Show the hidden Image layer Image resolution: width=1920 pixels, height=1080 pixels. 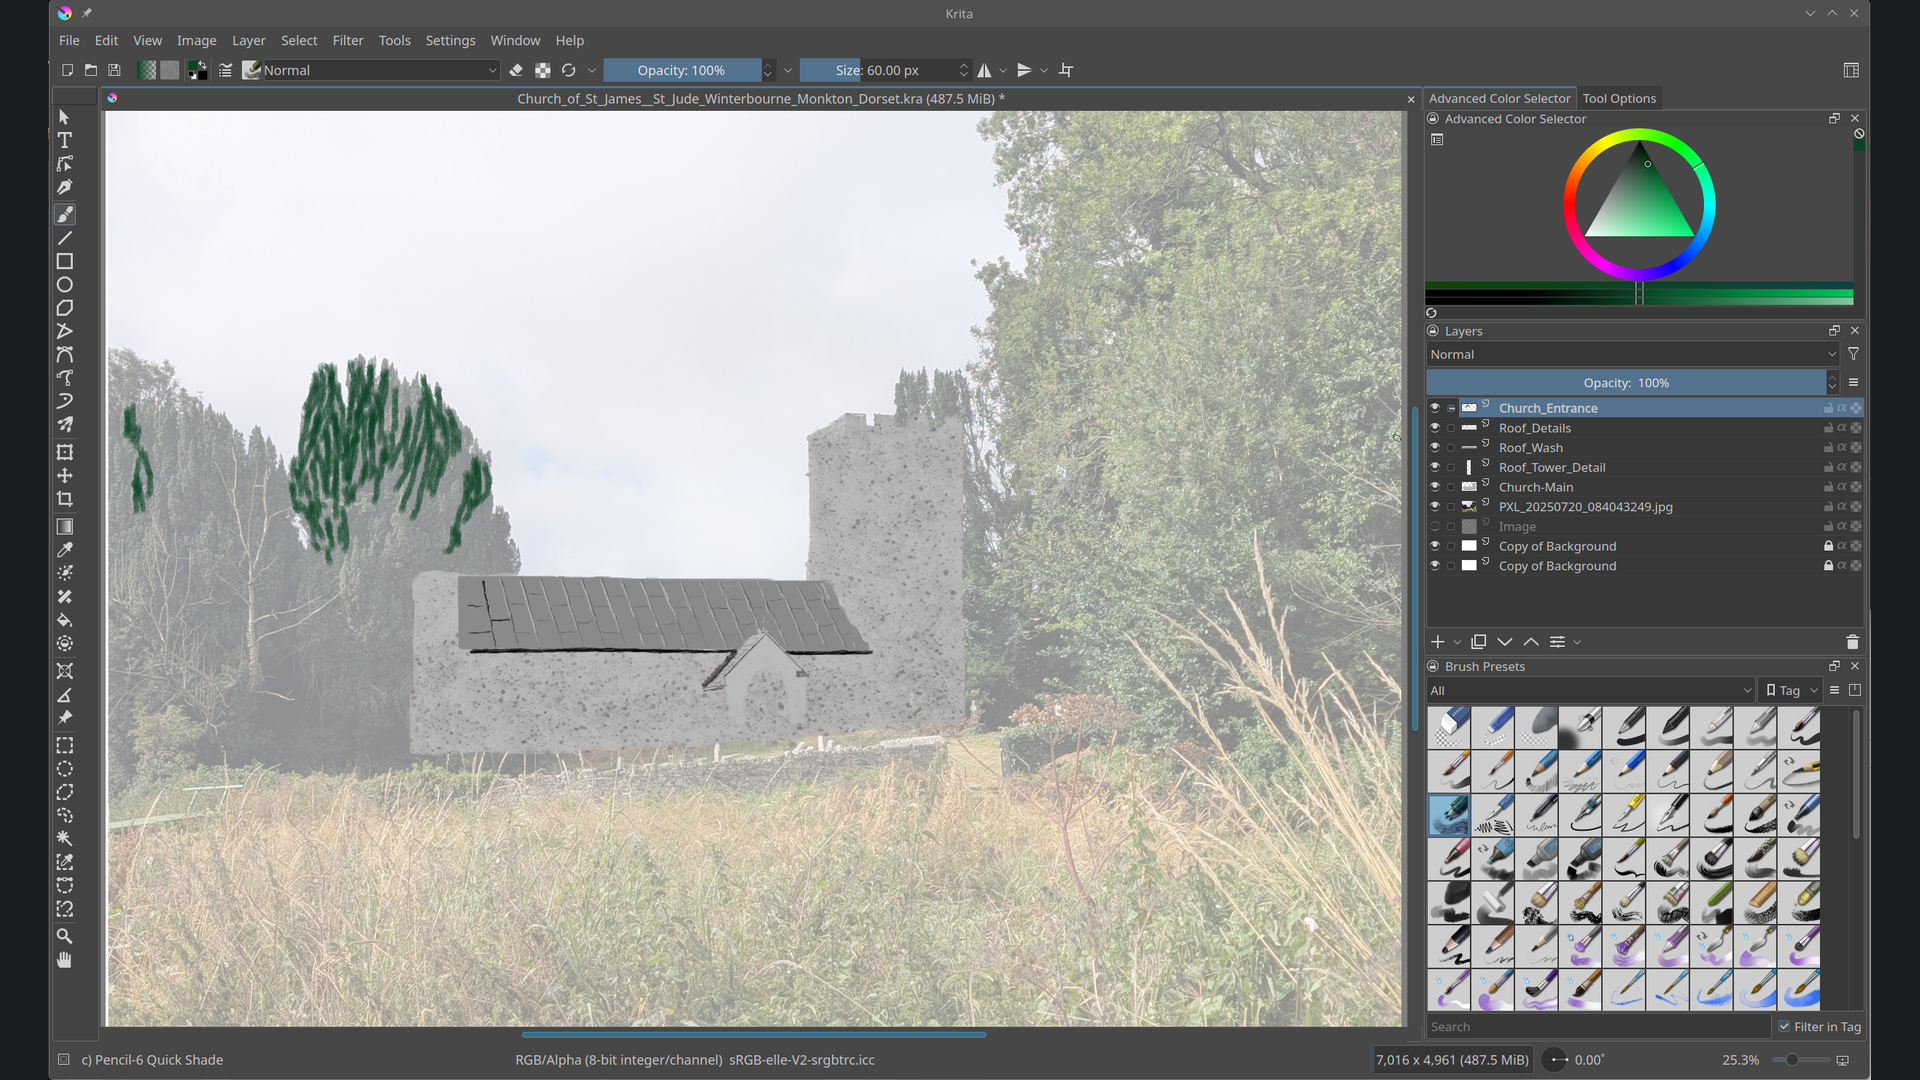[1435, 527]
